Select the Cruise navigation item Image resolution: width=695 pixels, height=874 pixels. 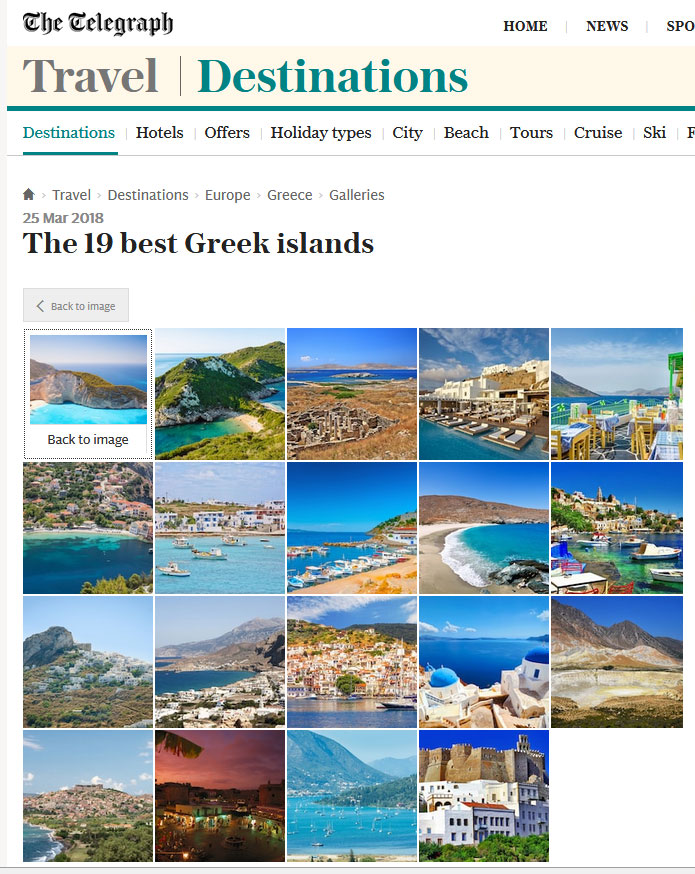(597, 133)
